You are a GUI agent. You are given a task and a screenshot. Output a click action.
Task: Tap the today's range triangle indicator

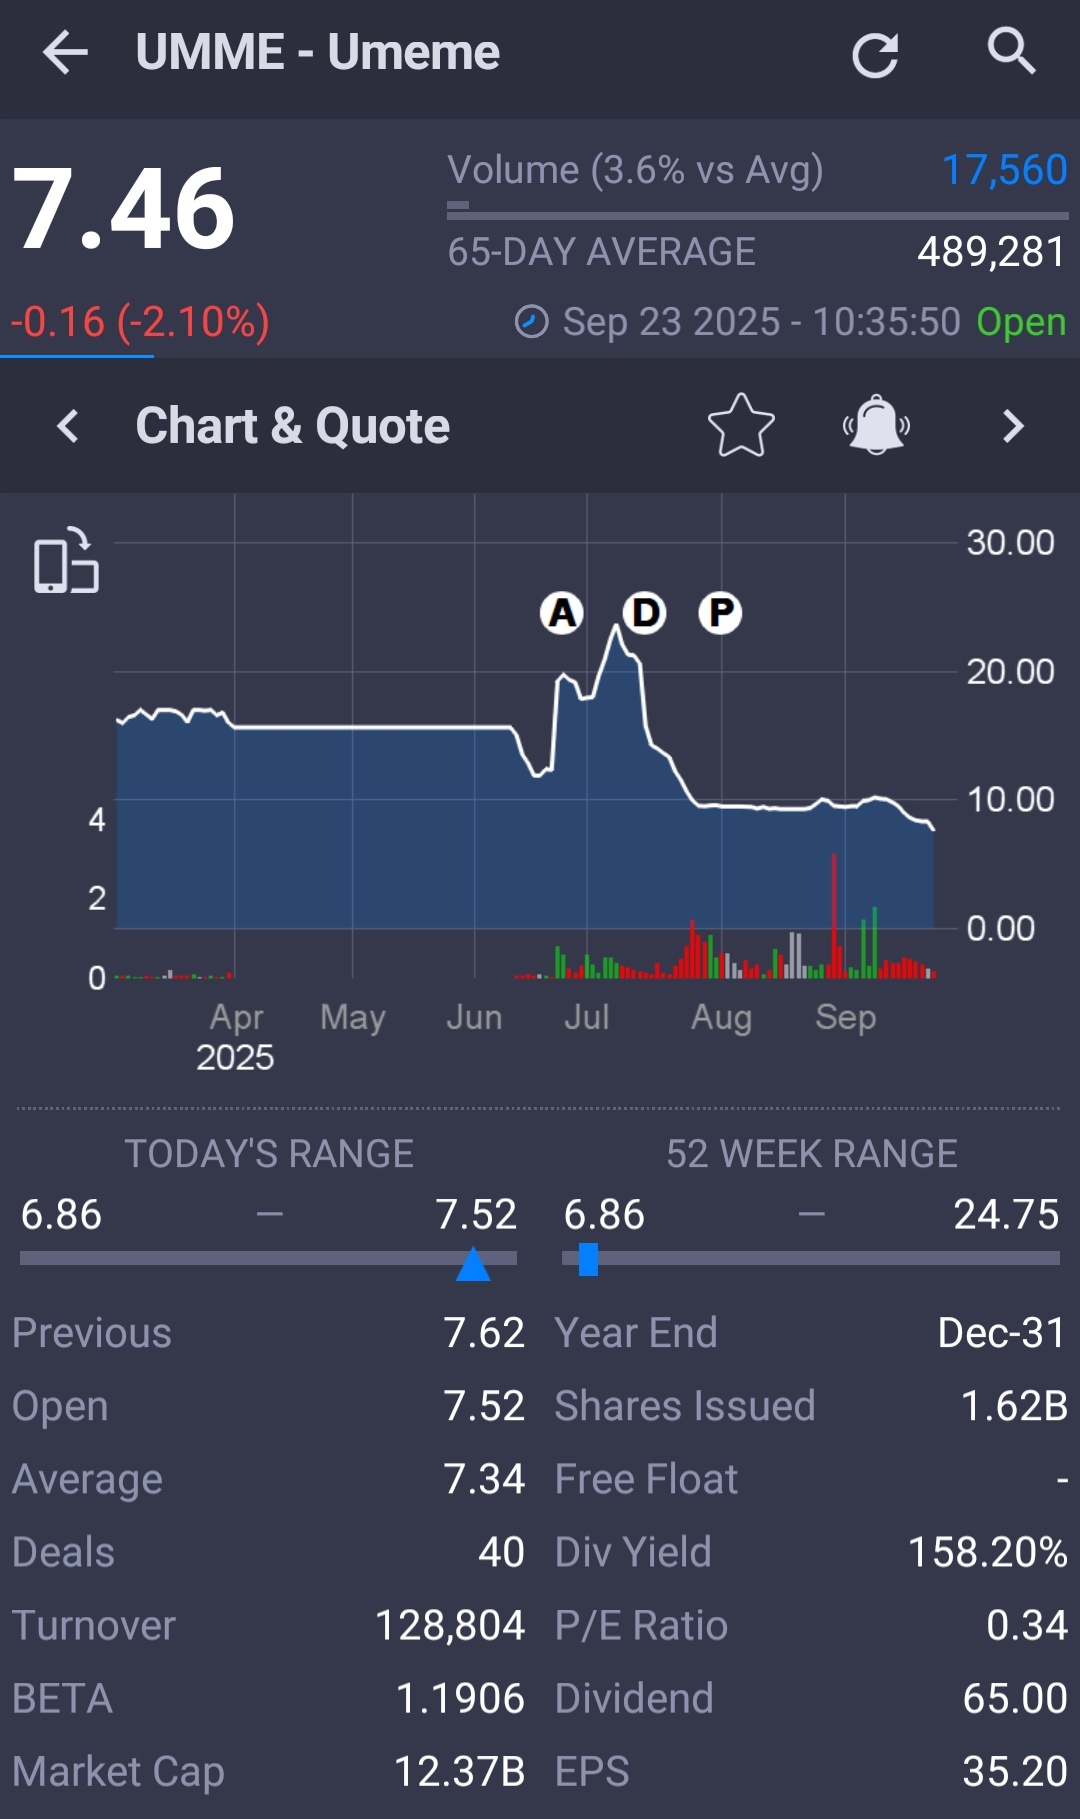point(473,1263)
